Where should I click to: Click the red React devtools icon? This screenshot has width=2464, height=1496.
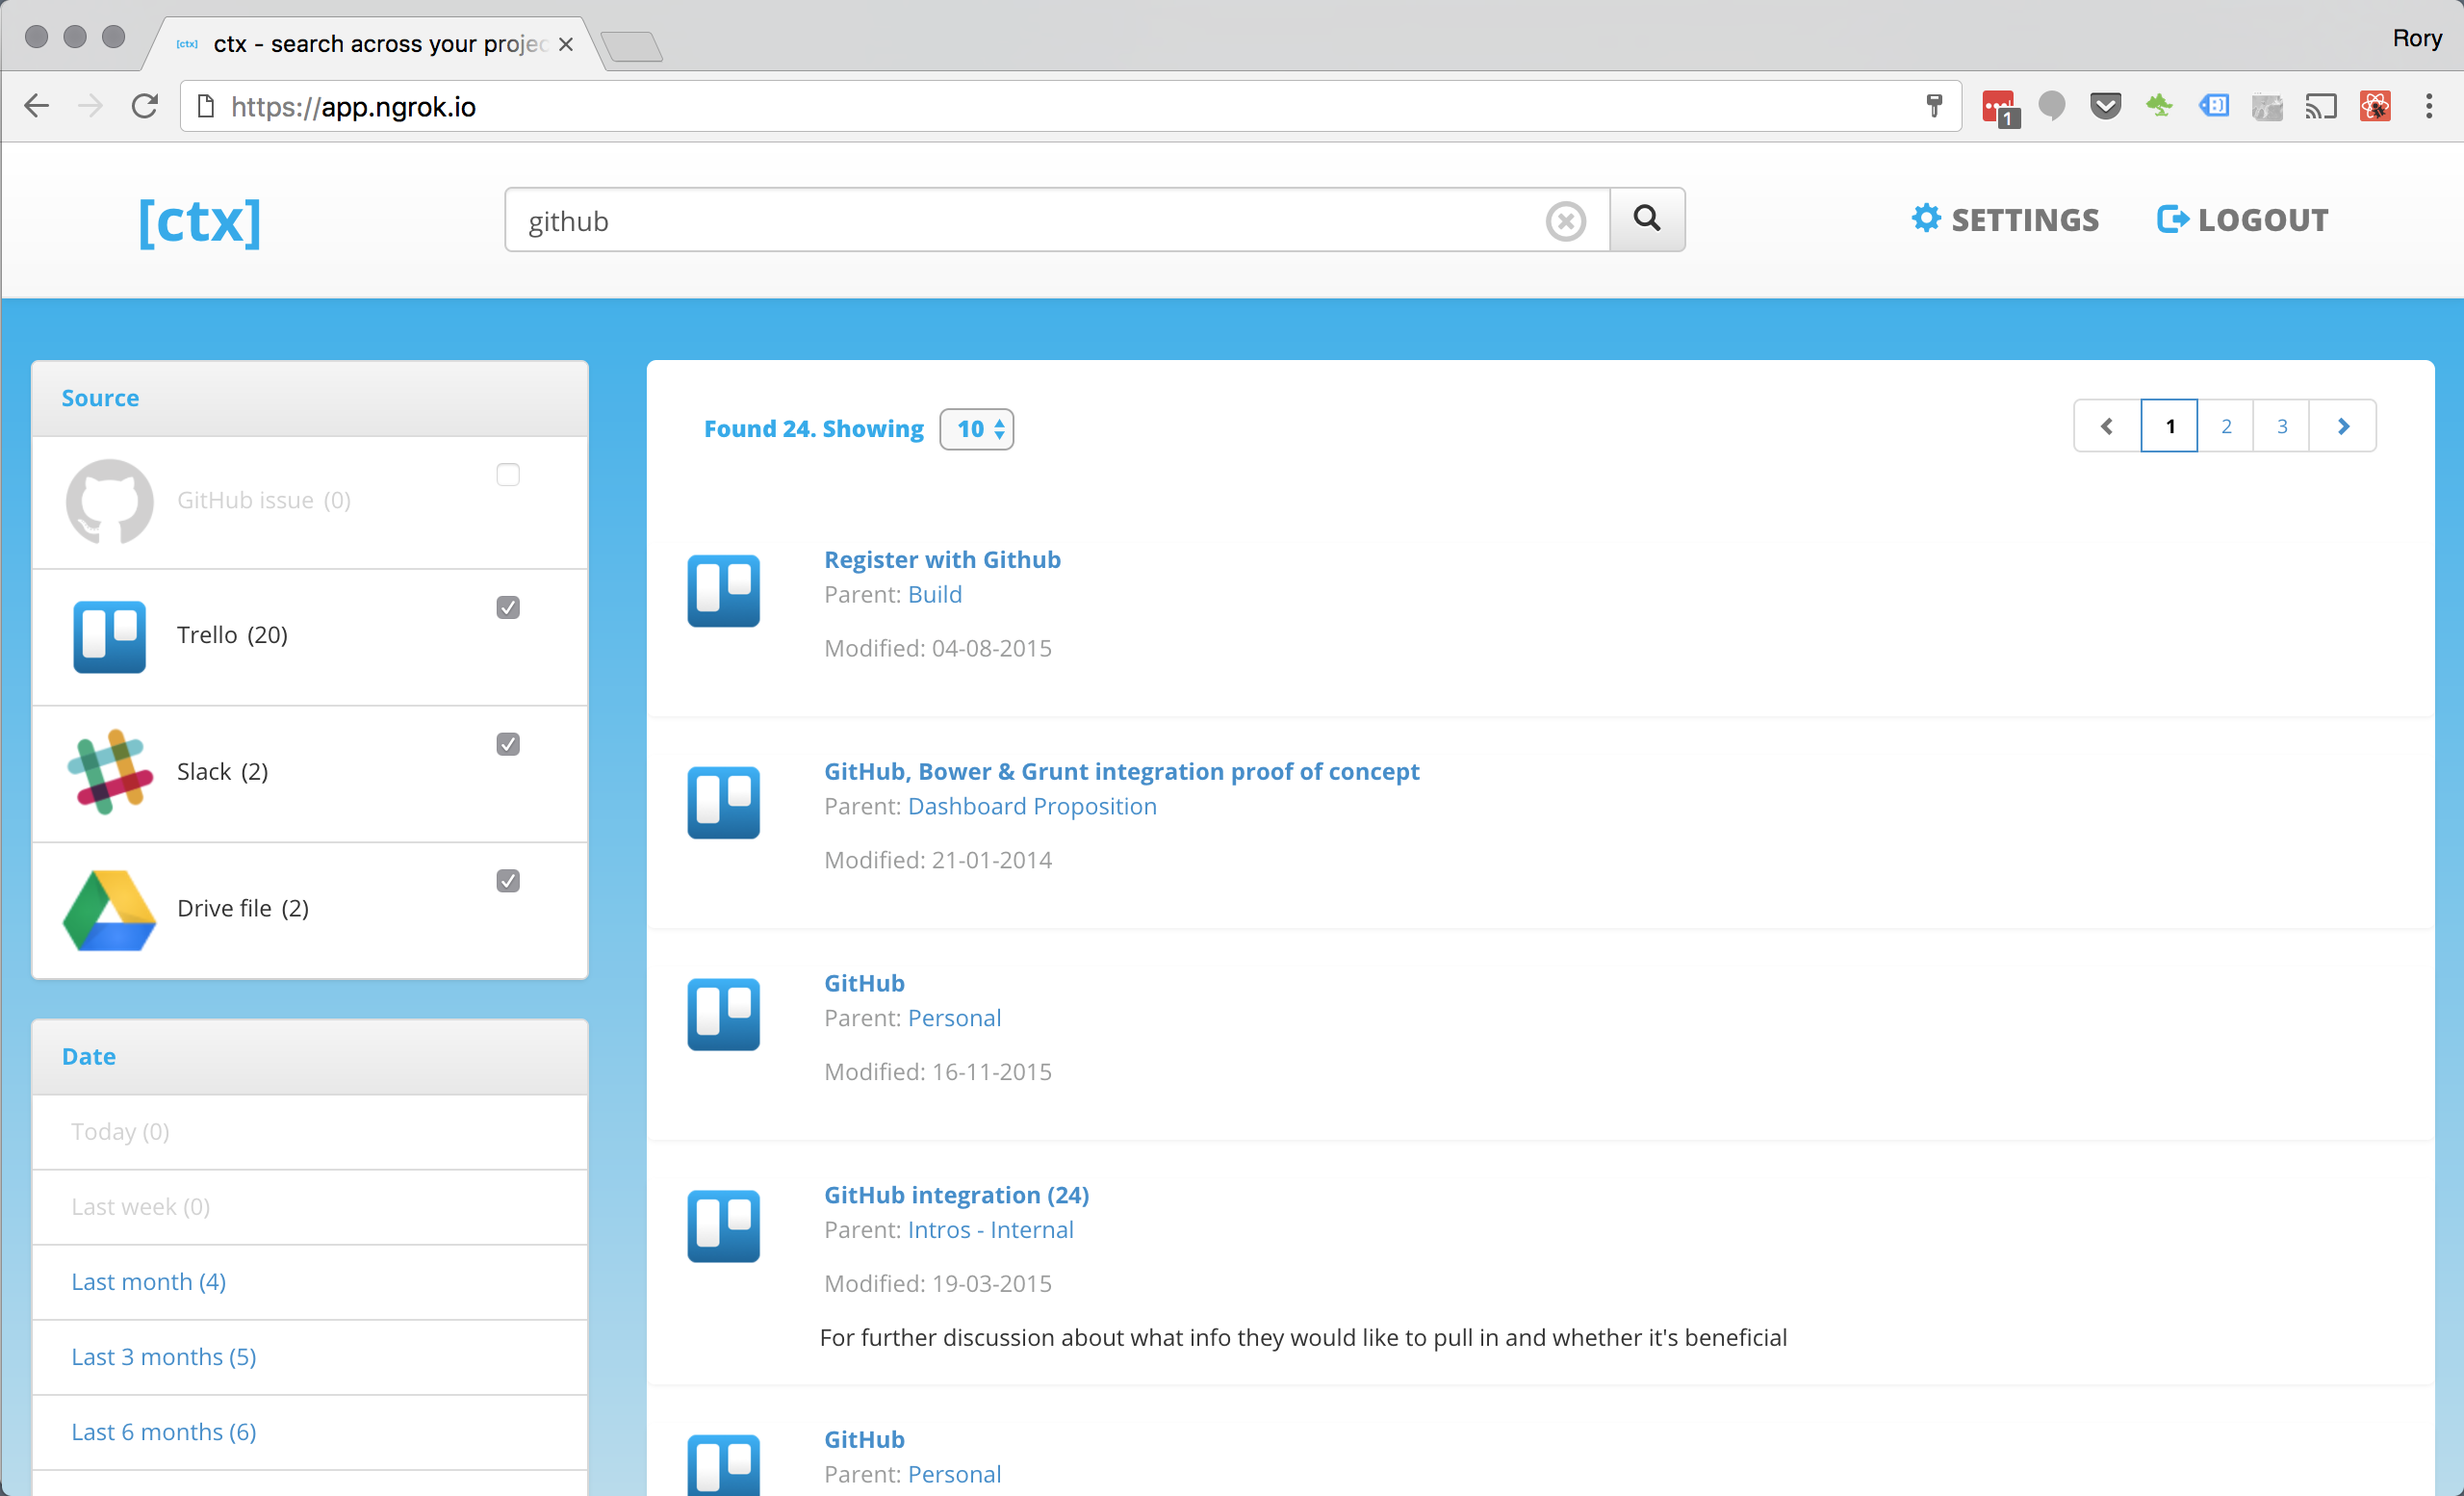pyautogui.click(x=2375, y=106)
